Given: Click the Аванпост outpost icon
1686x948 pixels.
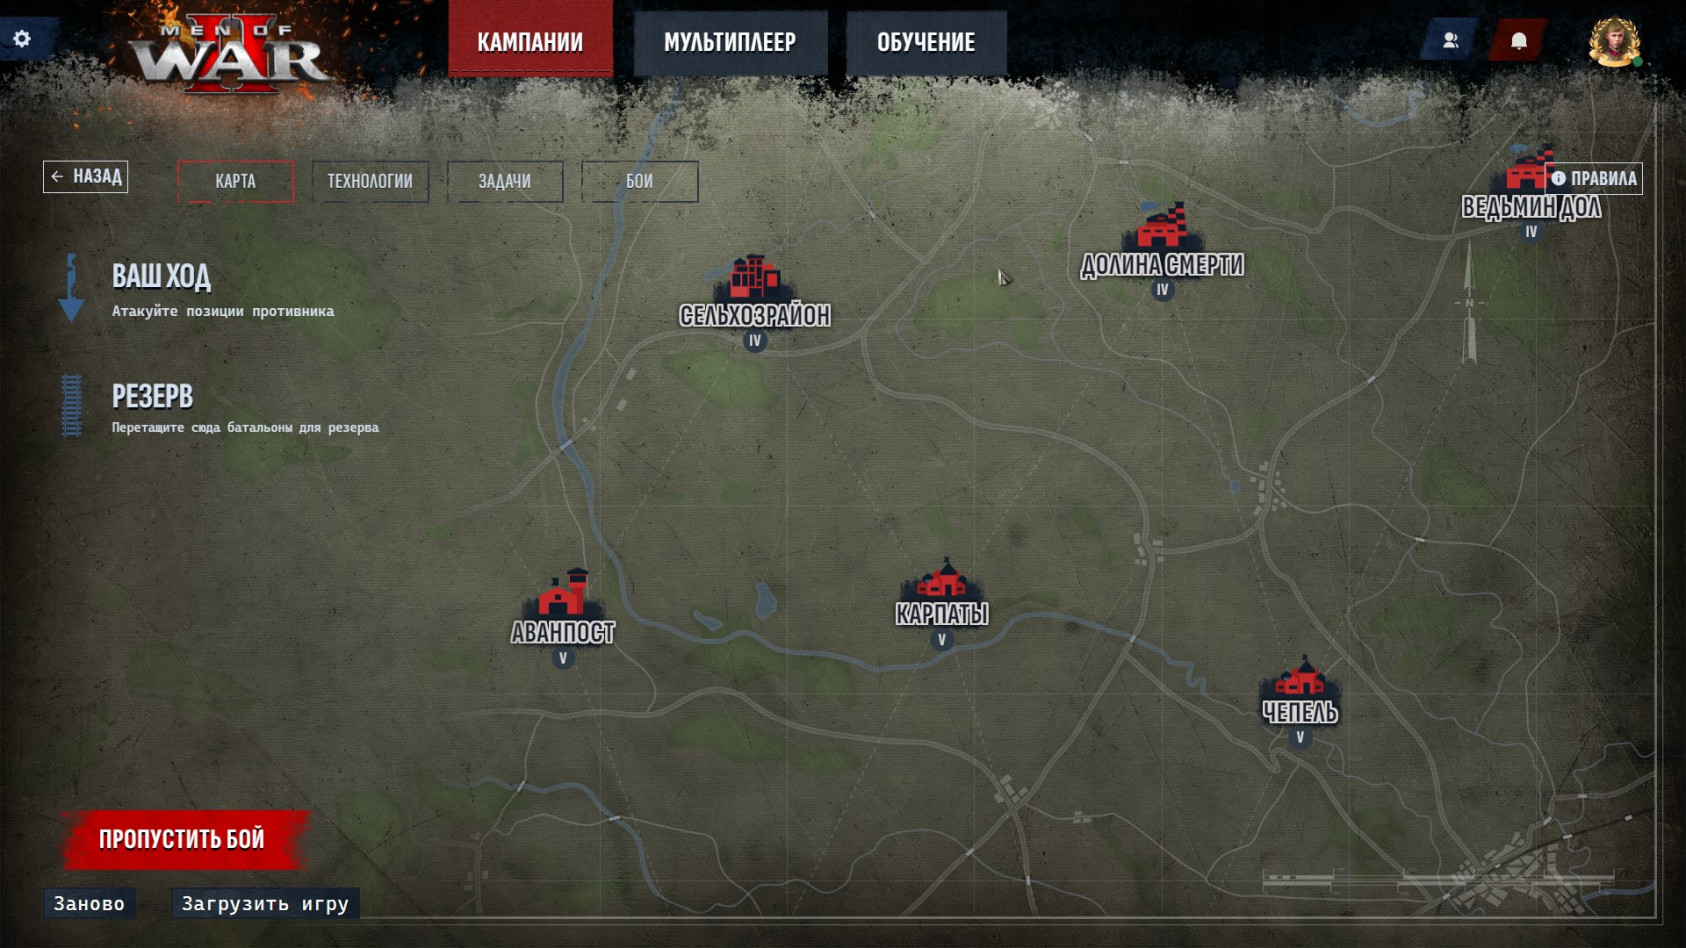Looking at the screenshot, I should click(x=562, y=593).
